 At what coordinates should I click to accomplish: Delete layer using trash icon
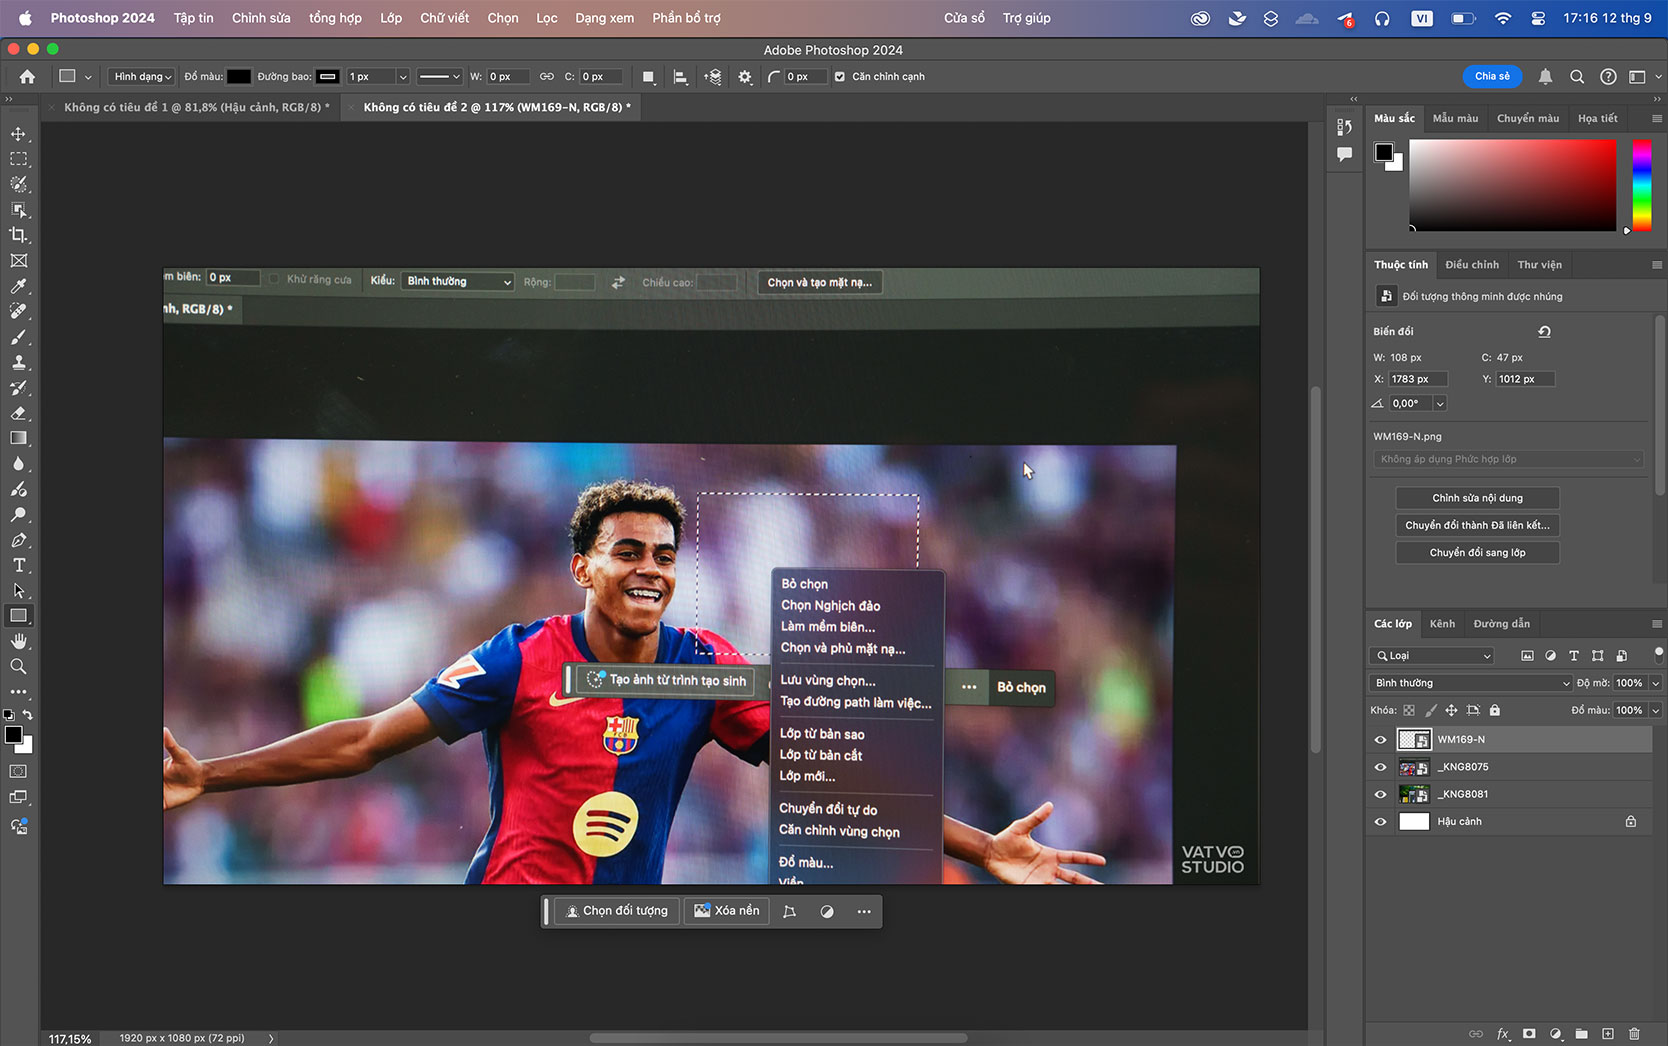click(x=1634, y=1034)
